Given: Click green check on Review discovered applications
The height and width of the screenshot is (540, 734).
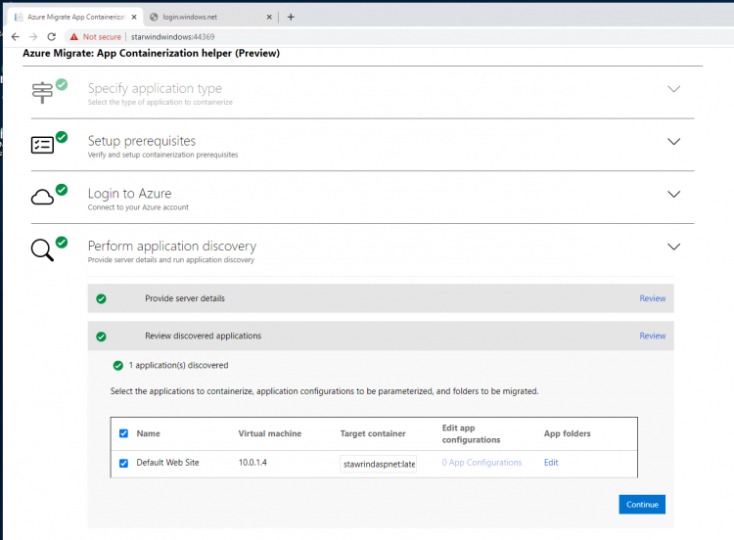Looking at the screenshot, I should (101, 336).
